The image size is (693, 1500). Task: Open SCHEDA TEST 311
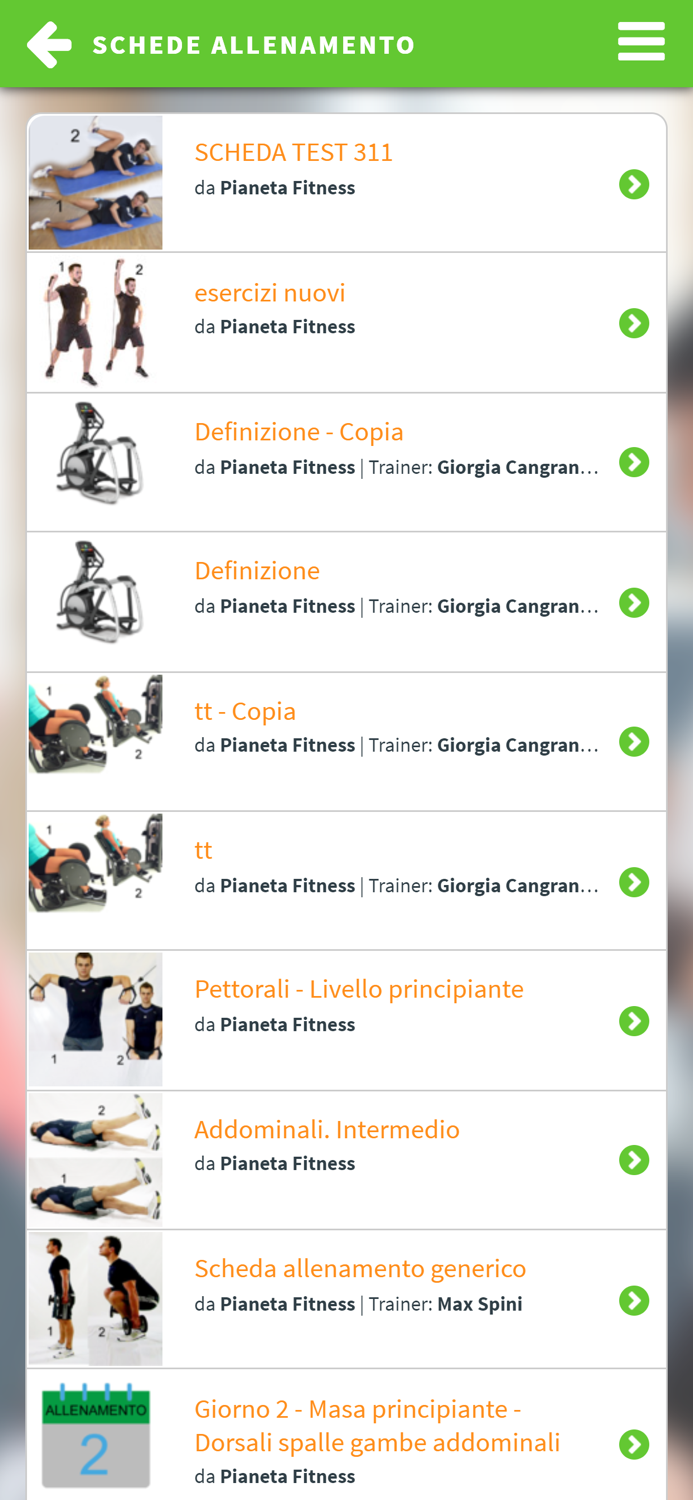tap(295, 152)
